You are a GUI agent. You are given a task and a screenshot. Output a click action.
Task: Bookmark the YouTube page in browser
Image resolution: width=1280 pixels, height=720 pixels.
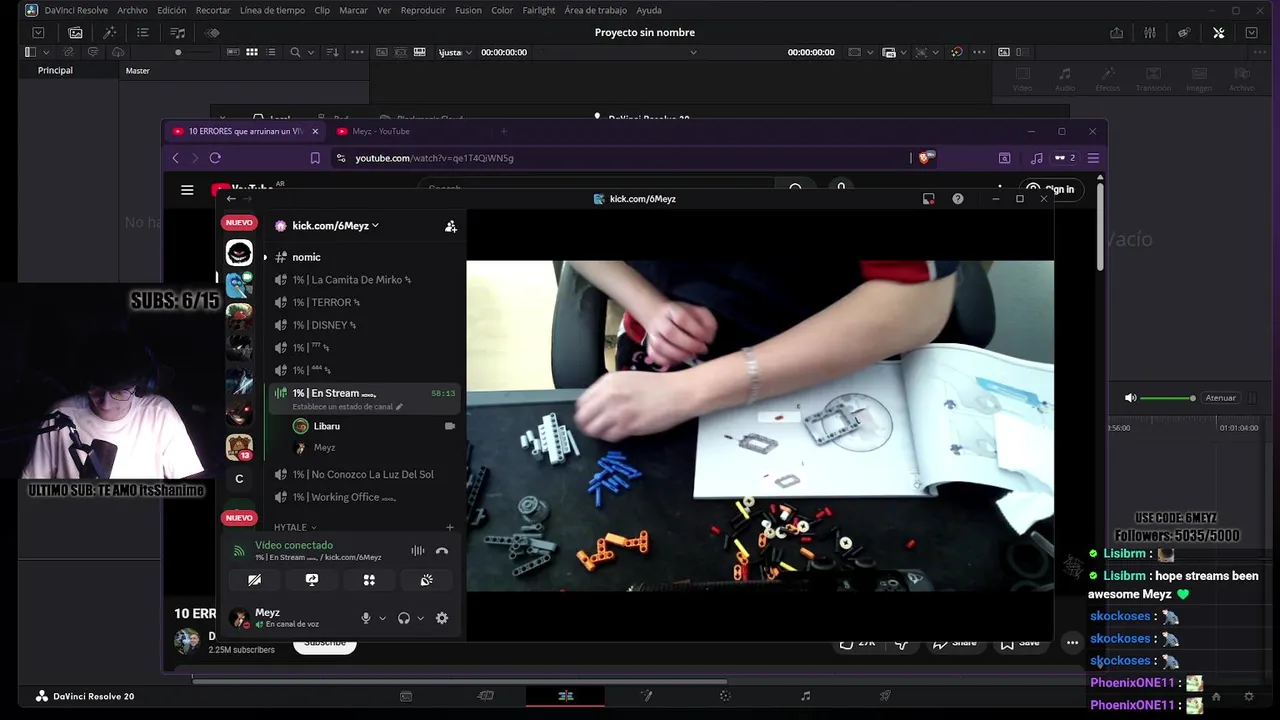coord(315,158)
